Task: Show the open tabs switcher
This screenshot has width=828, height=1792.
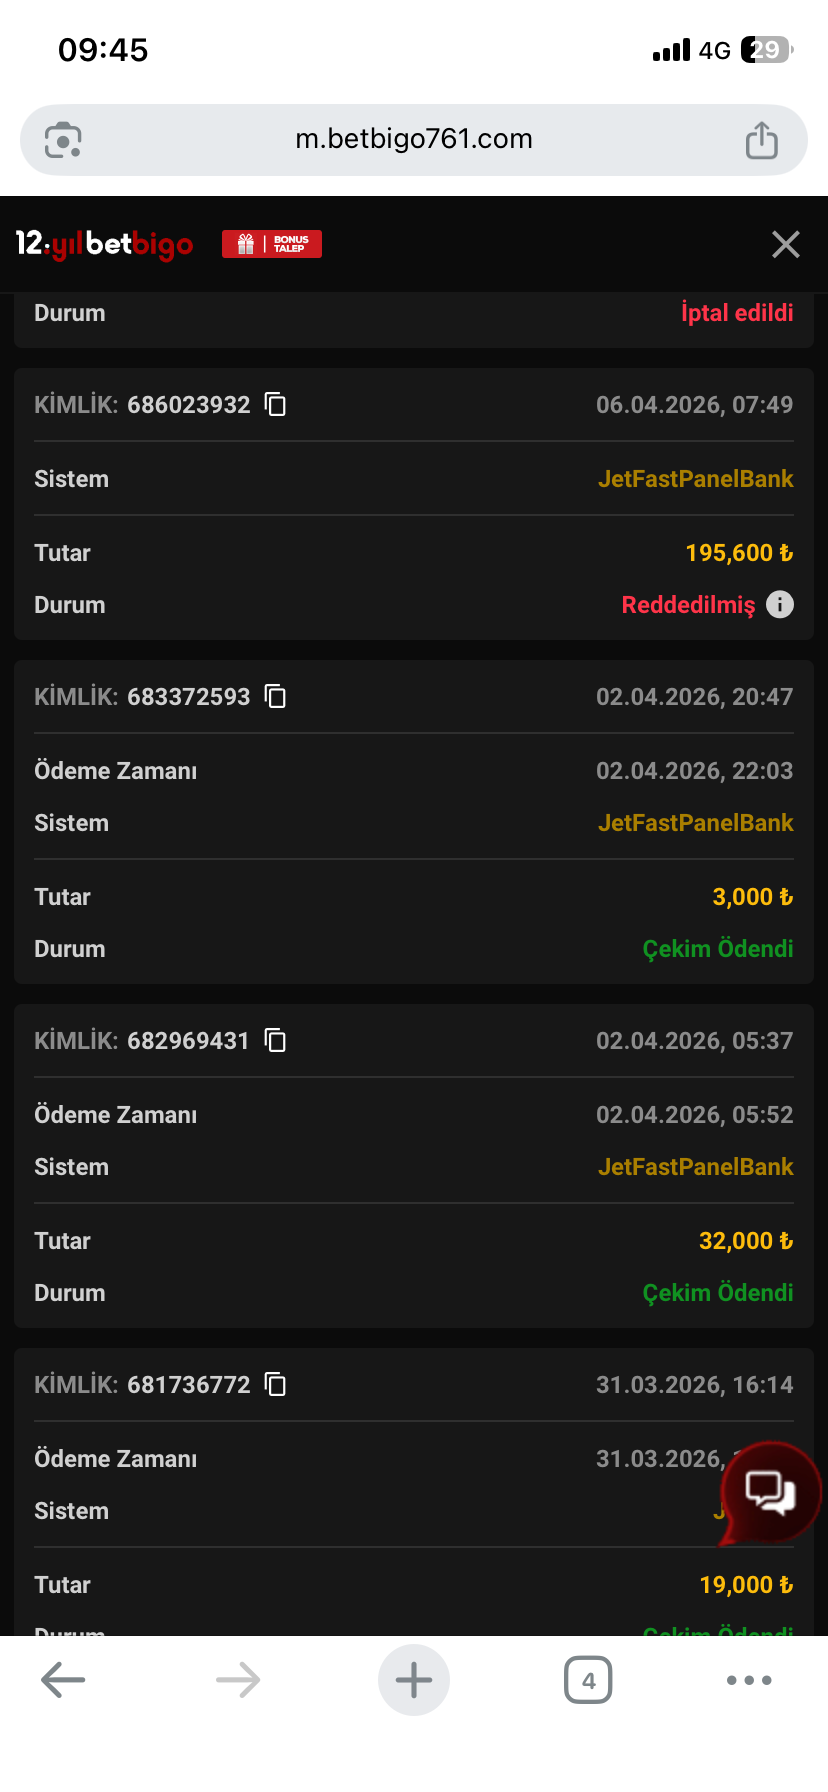Action: pyautogui.click(x=588, y=1680)
